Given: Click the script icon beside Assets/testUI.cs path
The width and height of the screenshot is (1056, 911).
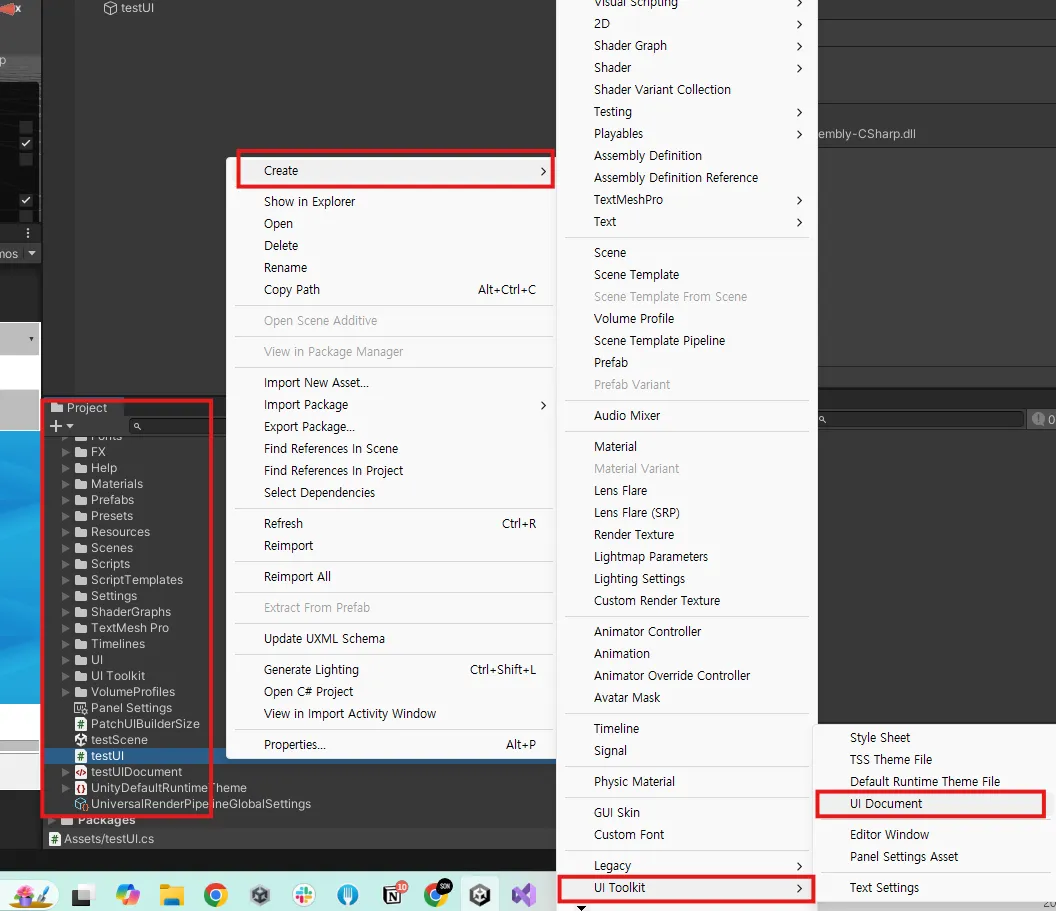Looking at the screenshot, I should [55, 839].
